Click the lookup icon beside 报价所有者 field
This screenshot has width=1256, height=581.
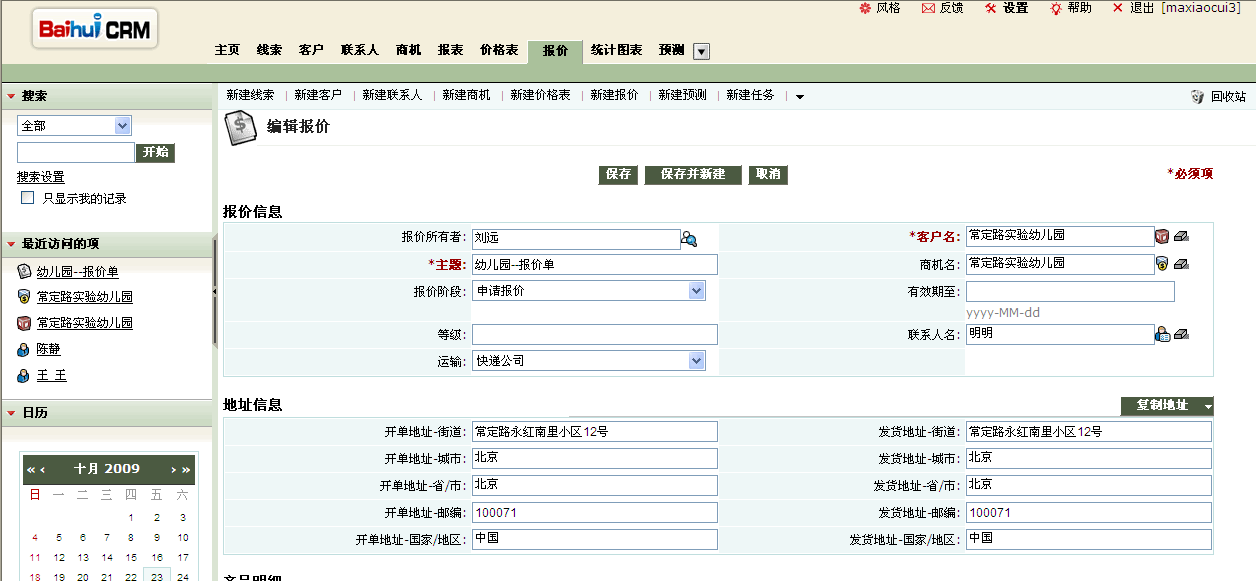[689, 239]
